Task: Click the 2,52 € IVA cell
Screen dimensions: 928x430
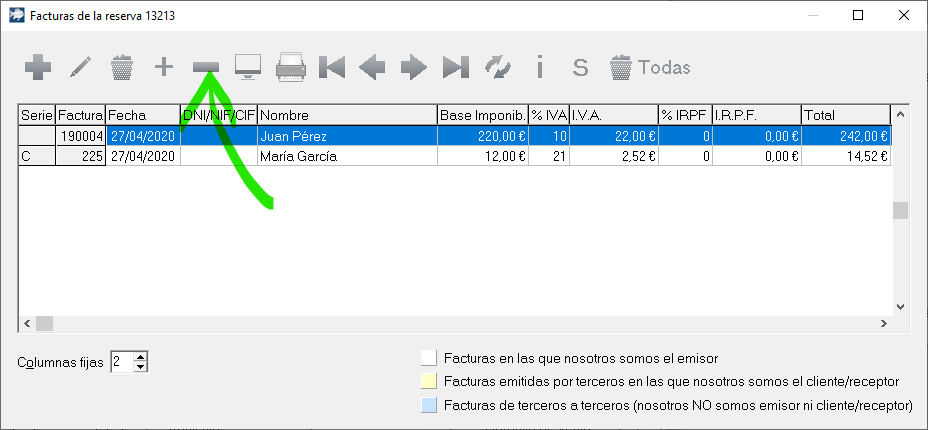Action: [614, 157]
